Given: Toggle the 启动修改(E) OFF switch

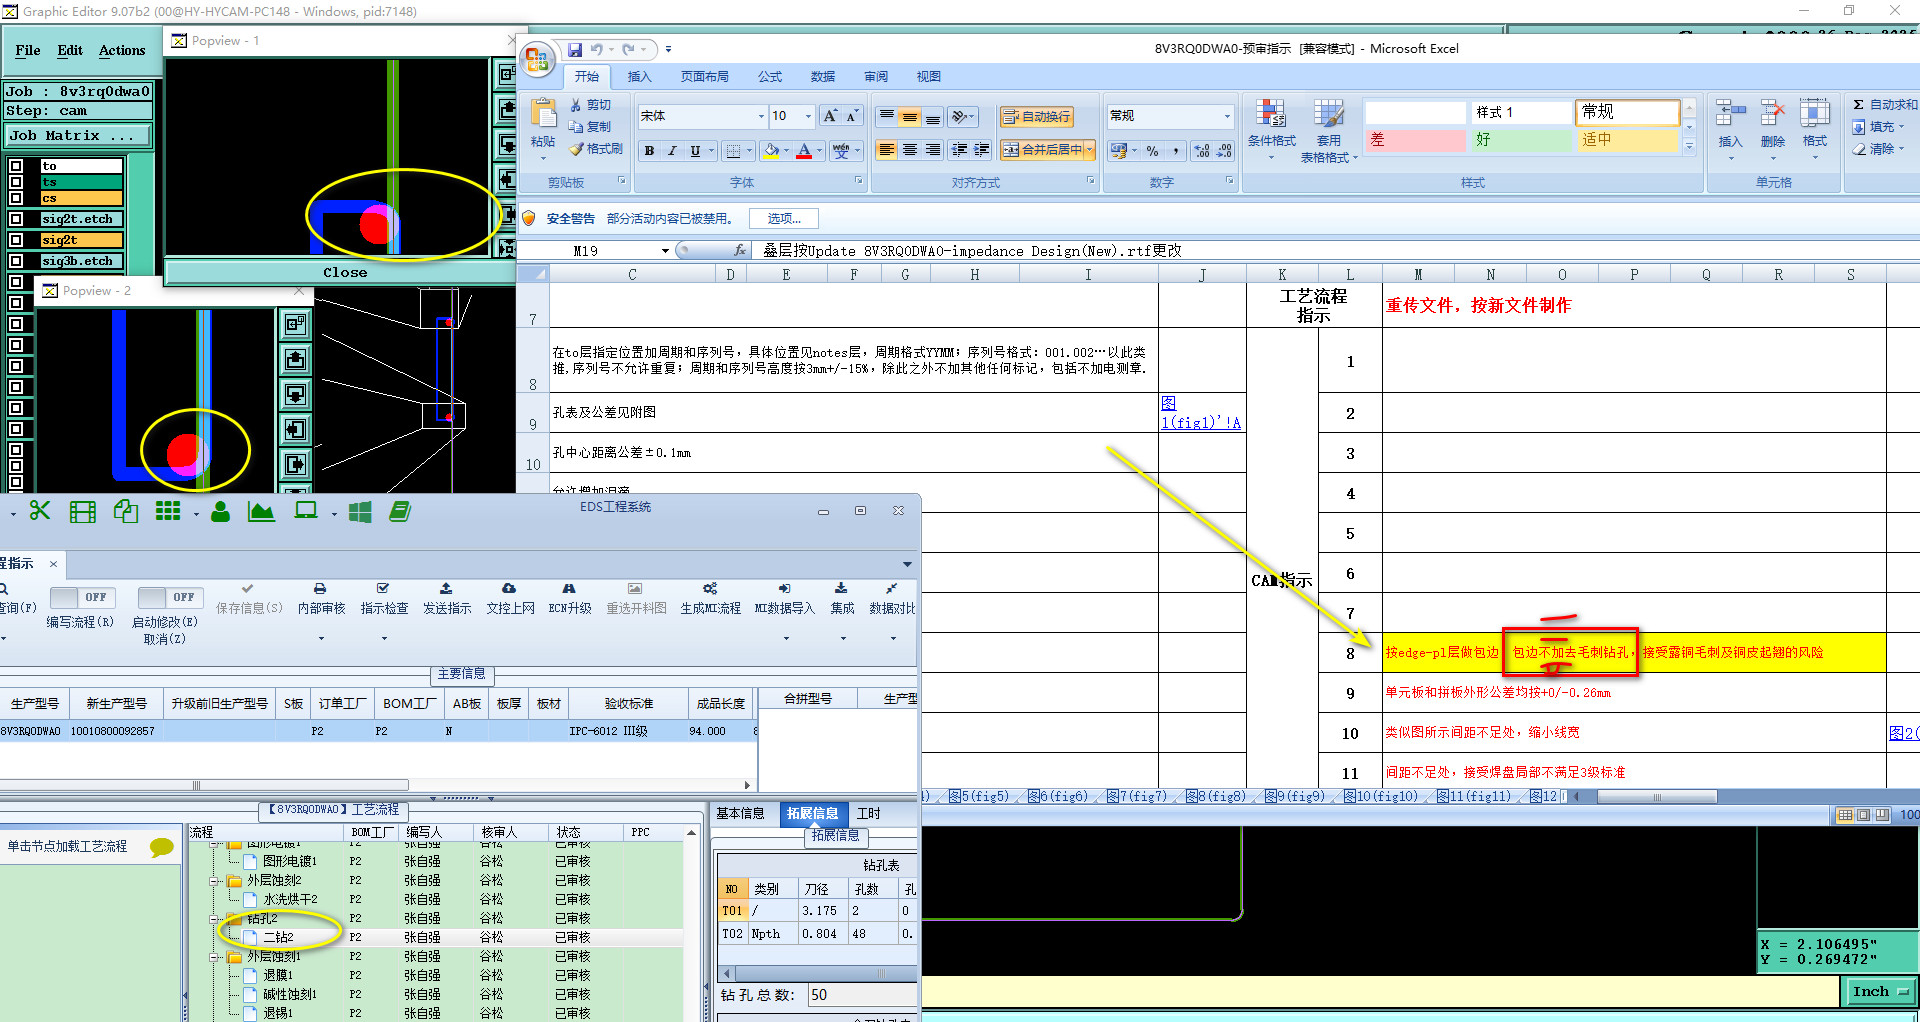Looking at the screenshot, I should 170,597.
